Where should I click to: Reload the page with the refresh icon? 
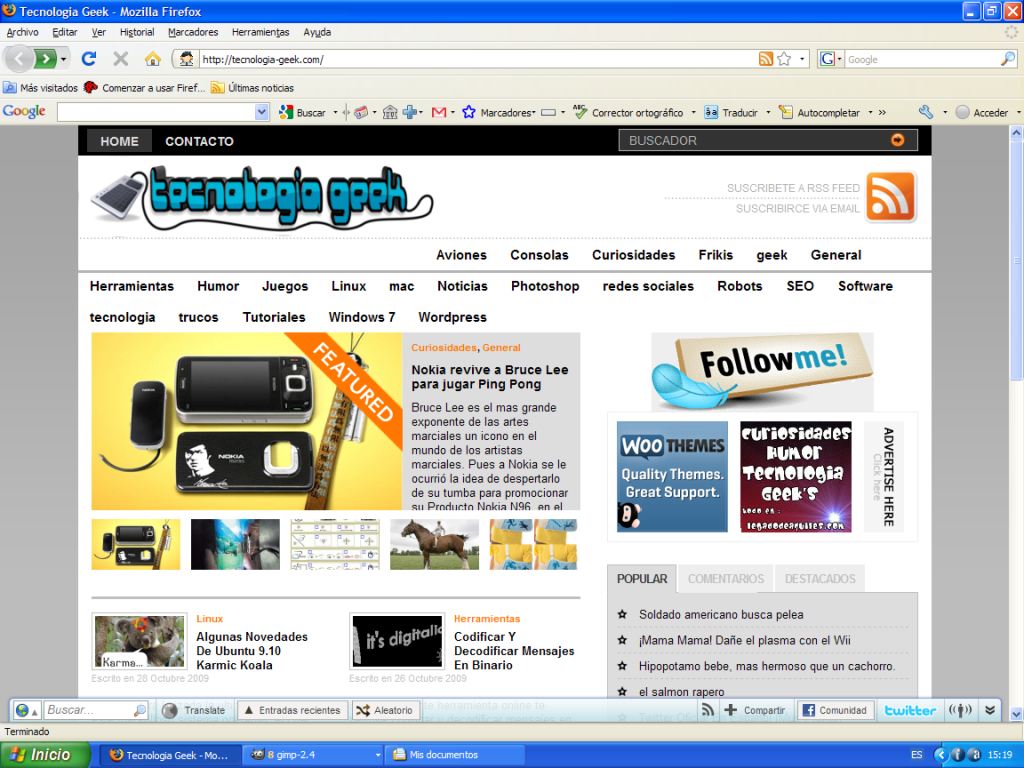coord(89,59)
